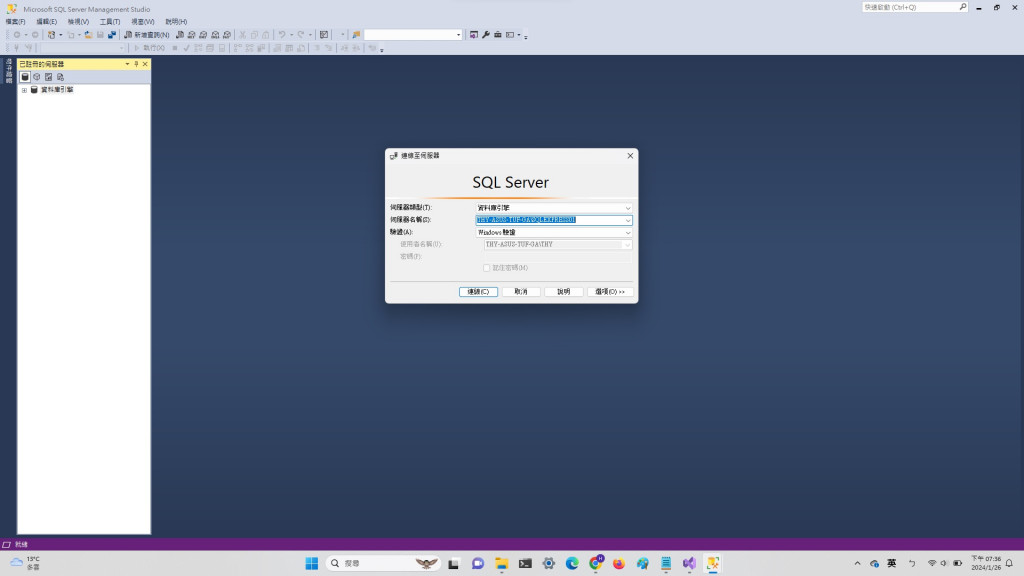This screenshot has height=576, width=1024.
Task: Click the Analysis Services MDX Query icon
Action: click(191, 35)
